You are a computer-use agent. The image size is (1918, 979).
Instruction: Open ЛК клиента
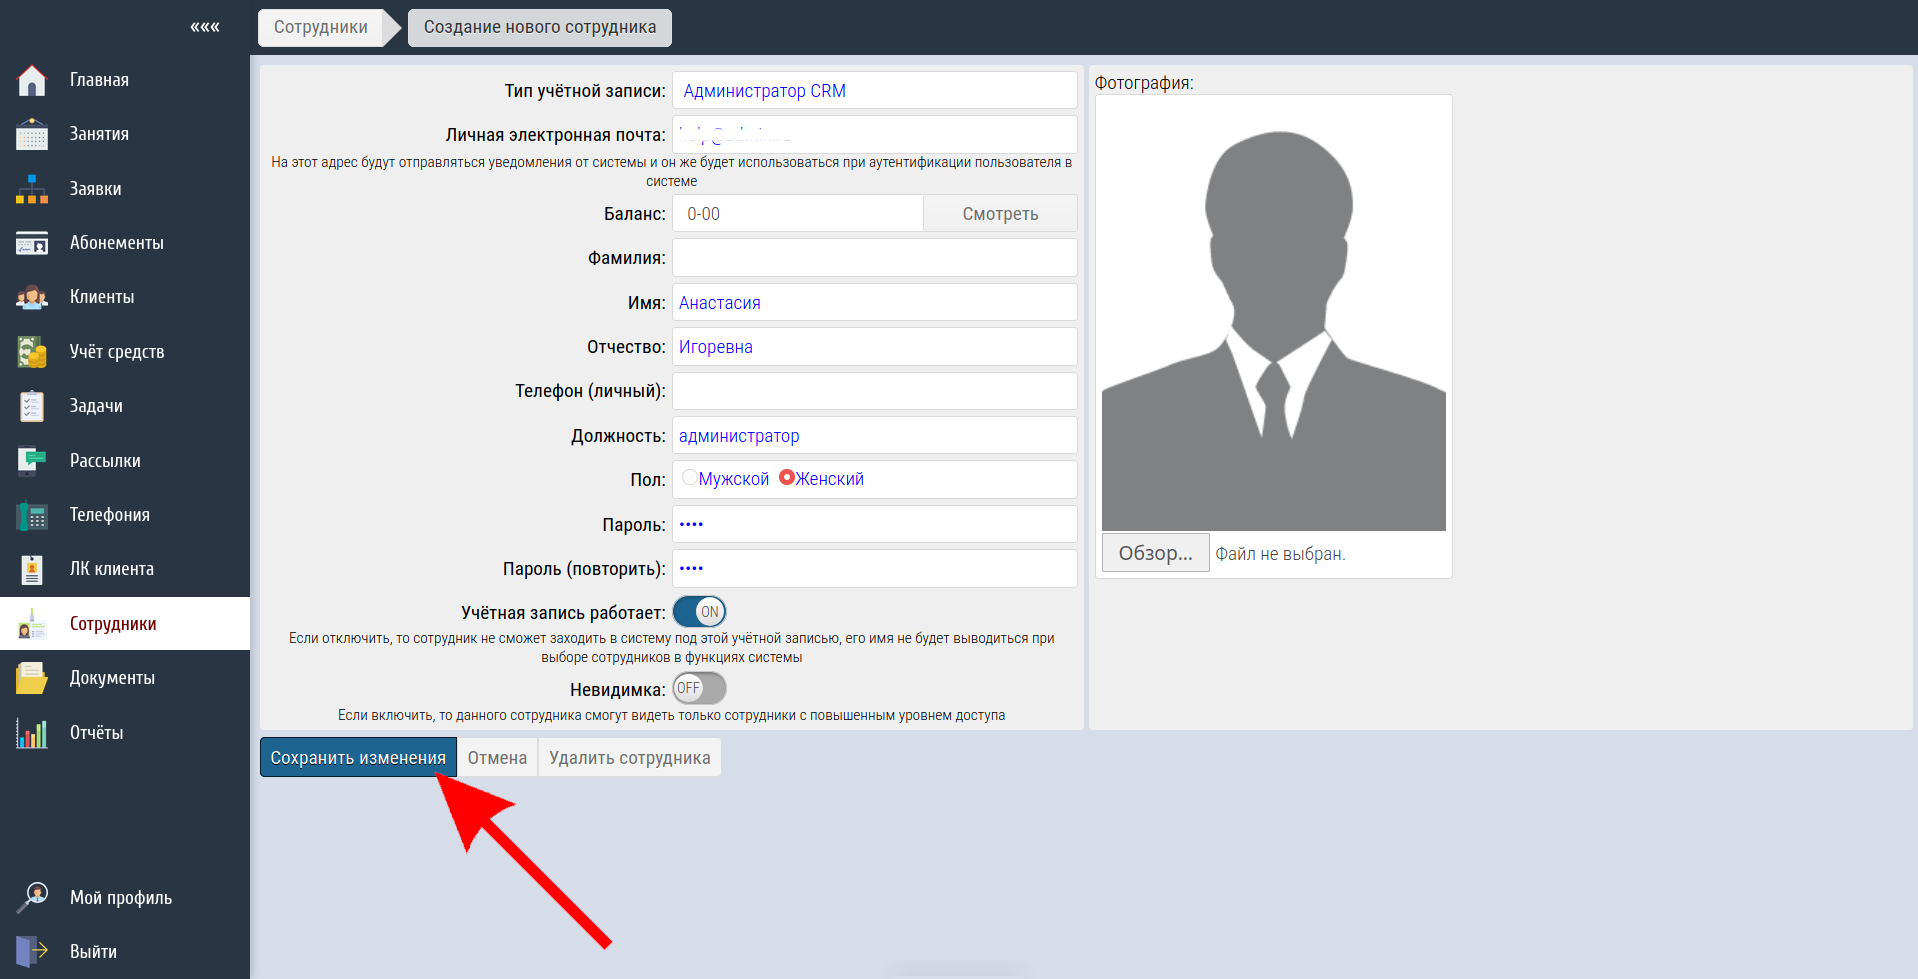click(x=112, y=569)
